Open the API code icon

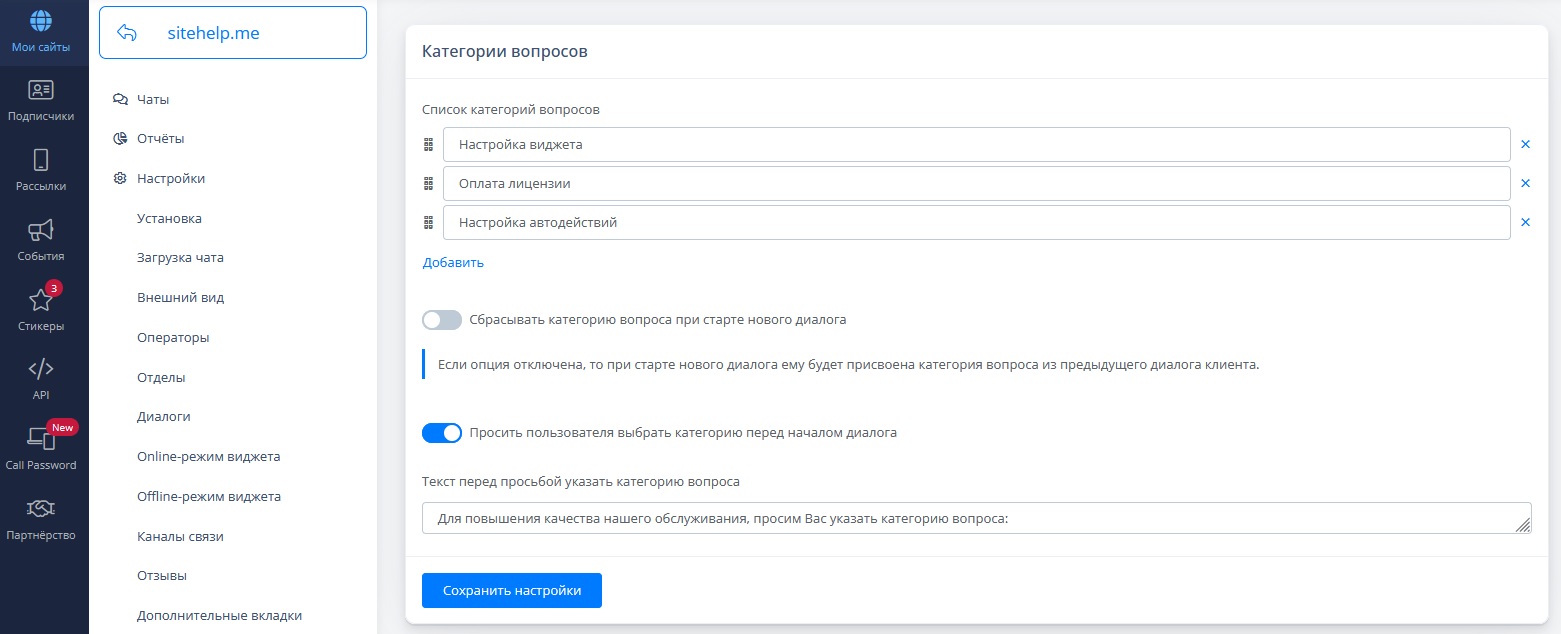41,369
